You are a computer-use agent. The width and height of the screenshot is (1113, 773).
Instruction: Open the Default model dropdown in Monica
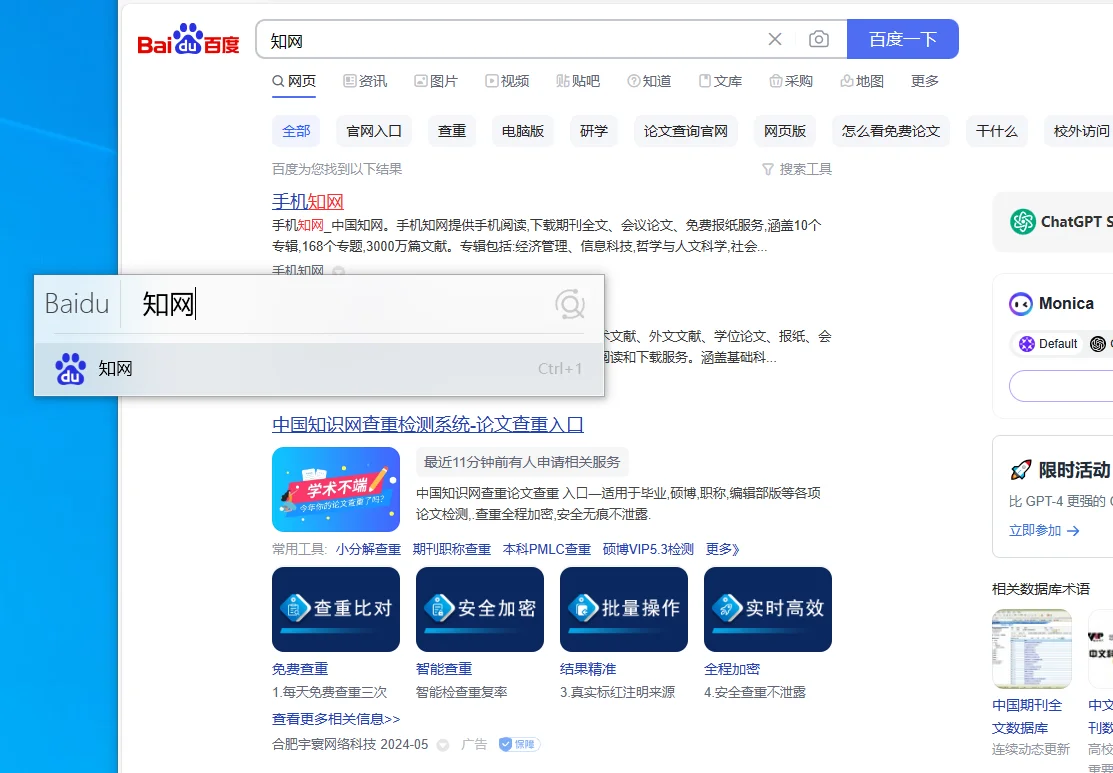(1047, 343)
